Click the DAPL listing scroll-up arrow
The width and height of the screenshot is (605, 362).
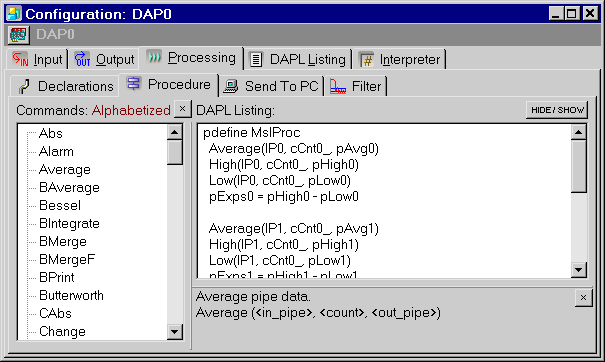pyautogui.click(x=578, y=132)
